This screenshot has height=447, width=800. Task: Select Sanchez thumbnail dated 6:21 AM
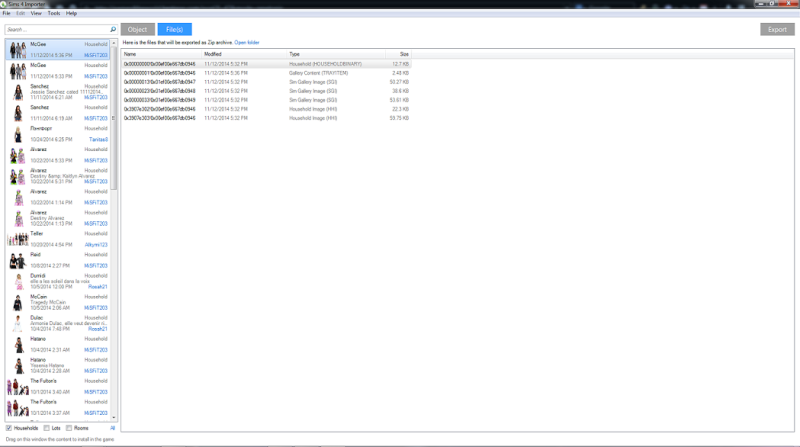(18, 92)
